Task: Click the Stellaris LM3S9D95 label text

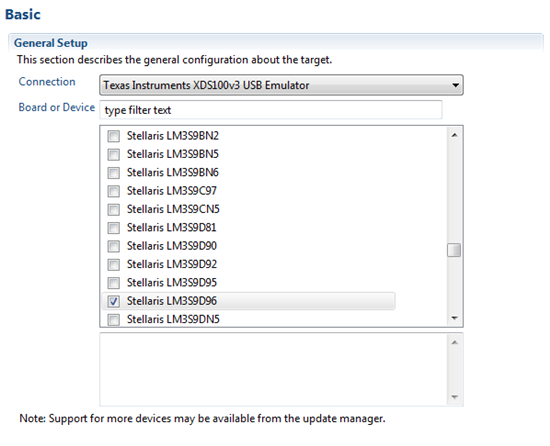Action: 172,283
